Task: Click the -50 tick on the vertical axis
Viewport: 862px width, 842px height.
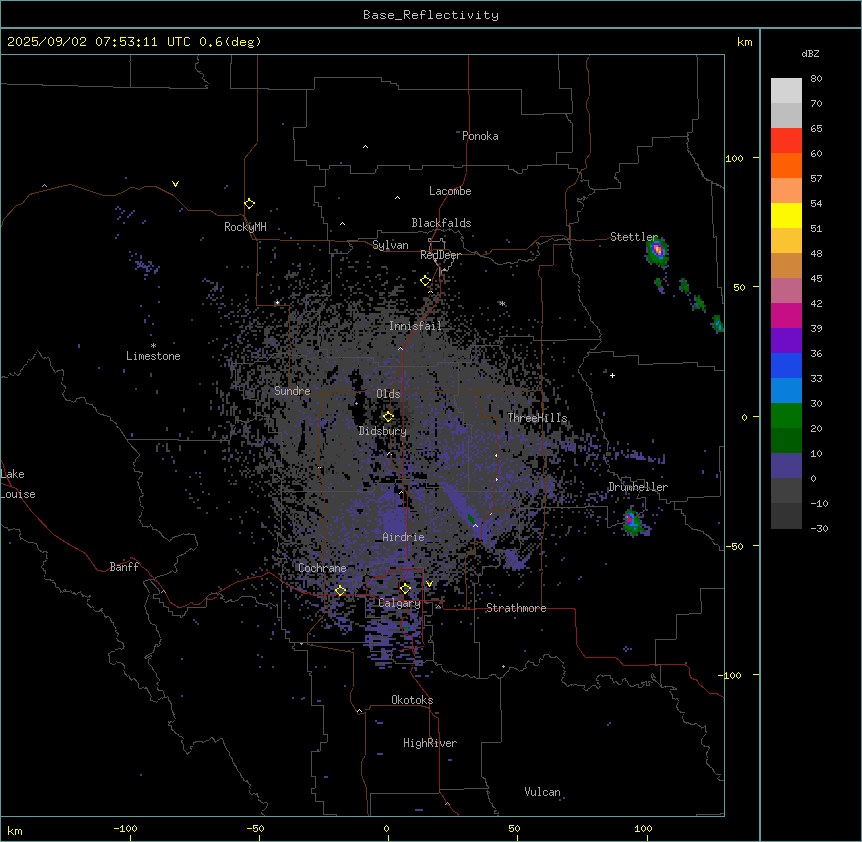Action: [x=734, y=546]
